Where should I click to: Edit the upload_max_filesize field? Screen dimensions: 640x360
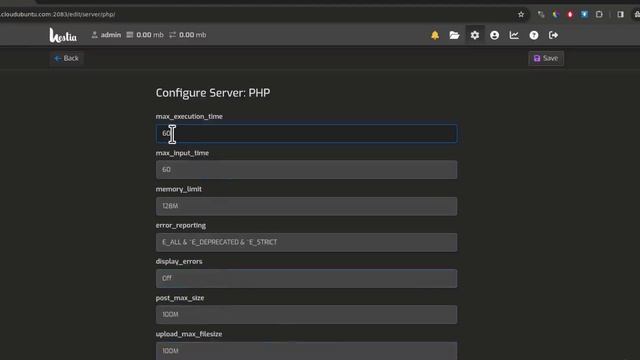click(x=307, y=351)
